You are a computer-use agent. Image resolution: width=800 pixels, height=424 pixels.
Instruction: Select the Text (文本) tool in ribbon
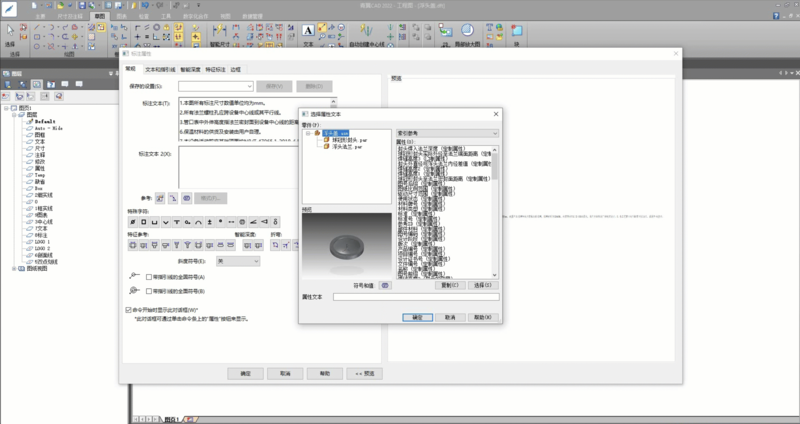point(306,33)
